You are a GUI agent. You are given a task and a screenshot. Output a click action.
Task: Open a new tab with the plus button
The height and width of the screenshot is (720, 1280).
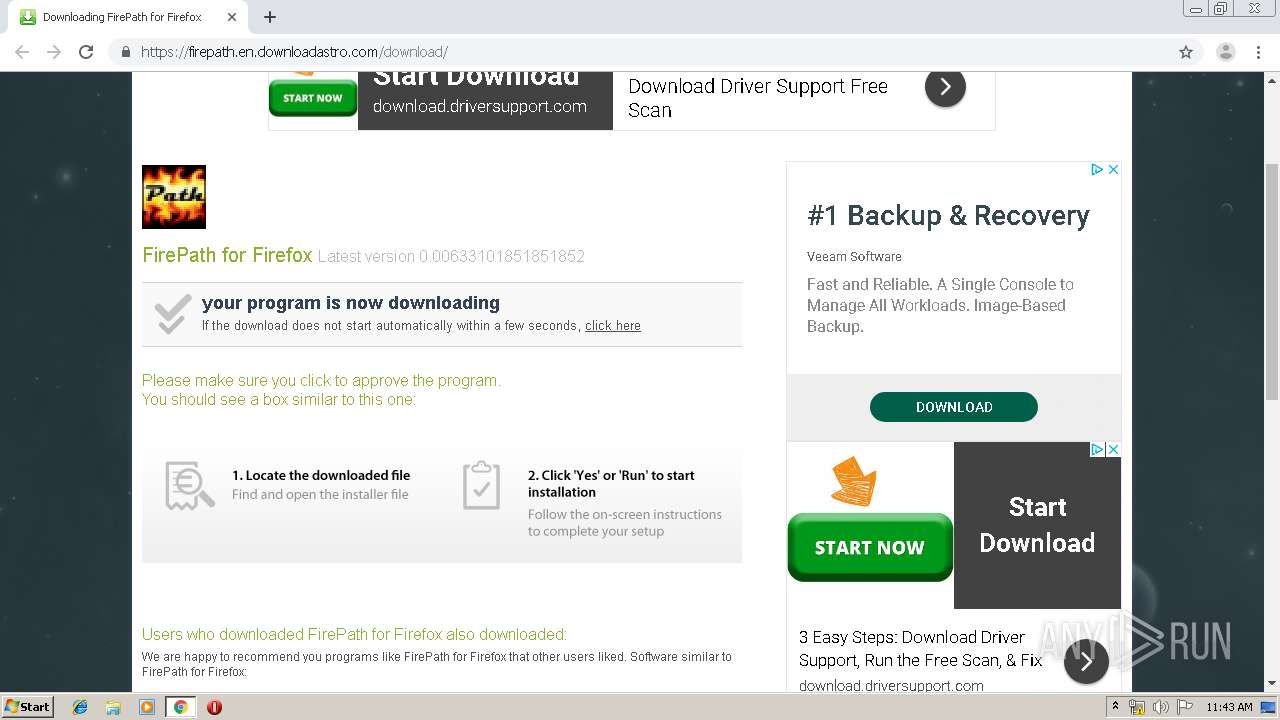pyautogui.click(x=270, y=17)
